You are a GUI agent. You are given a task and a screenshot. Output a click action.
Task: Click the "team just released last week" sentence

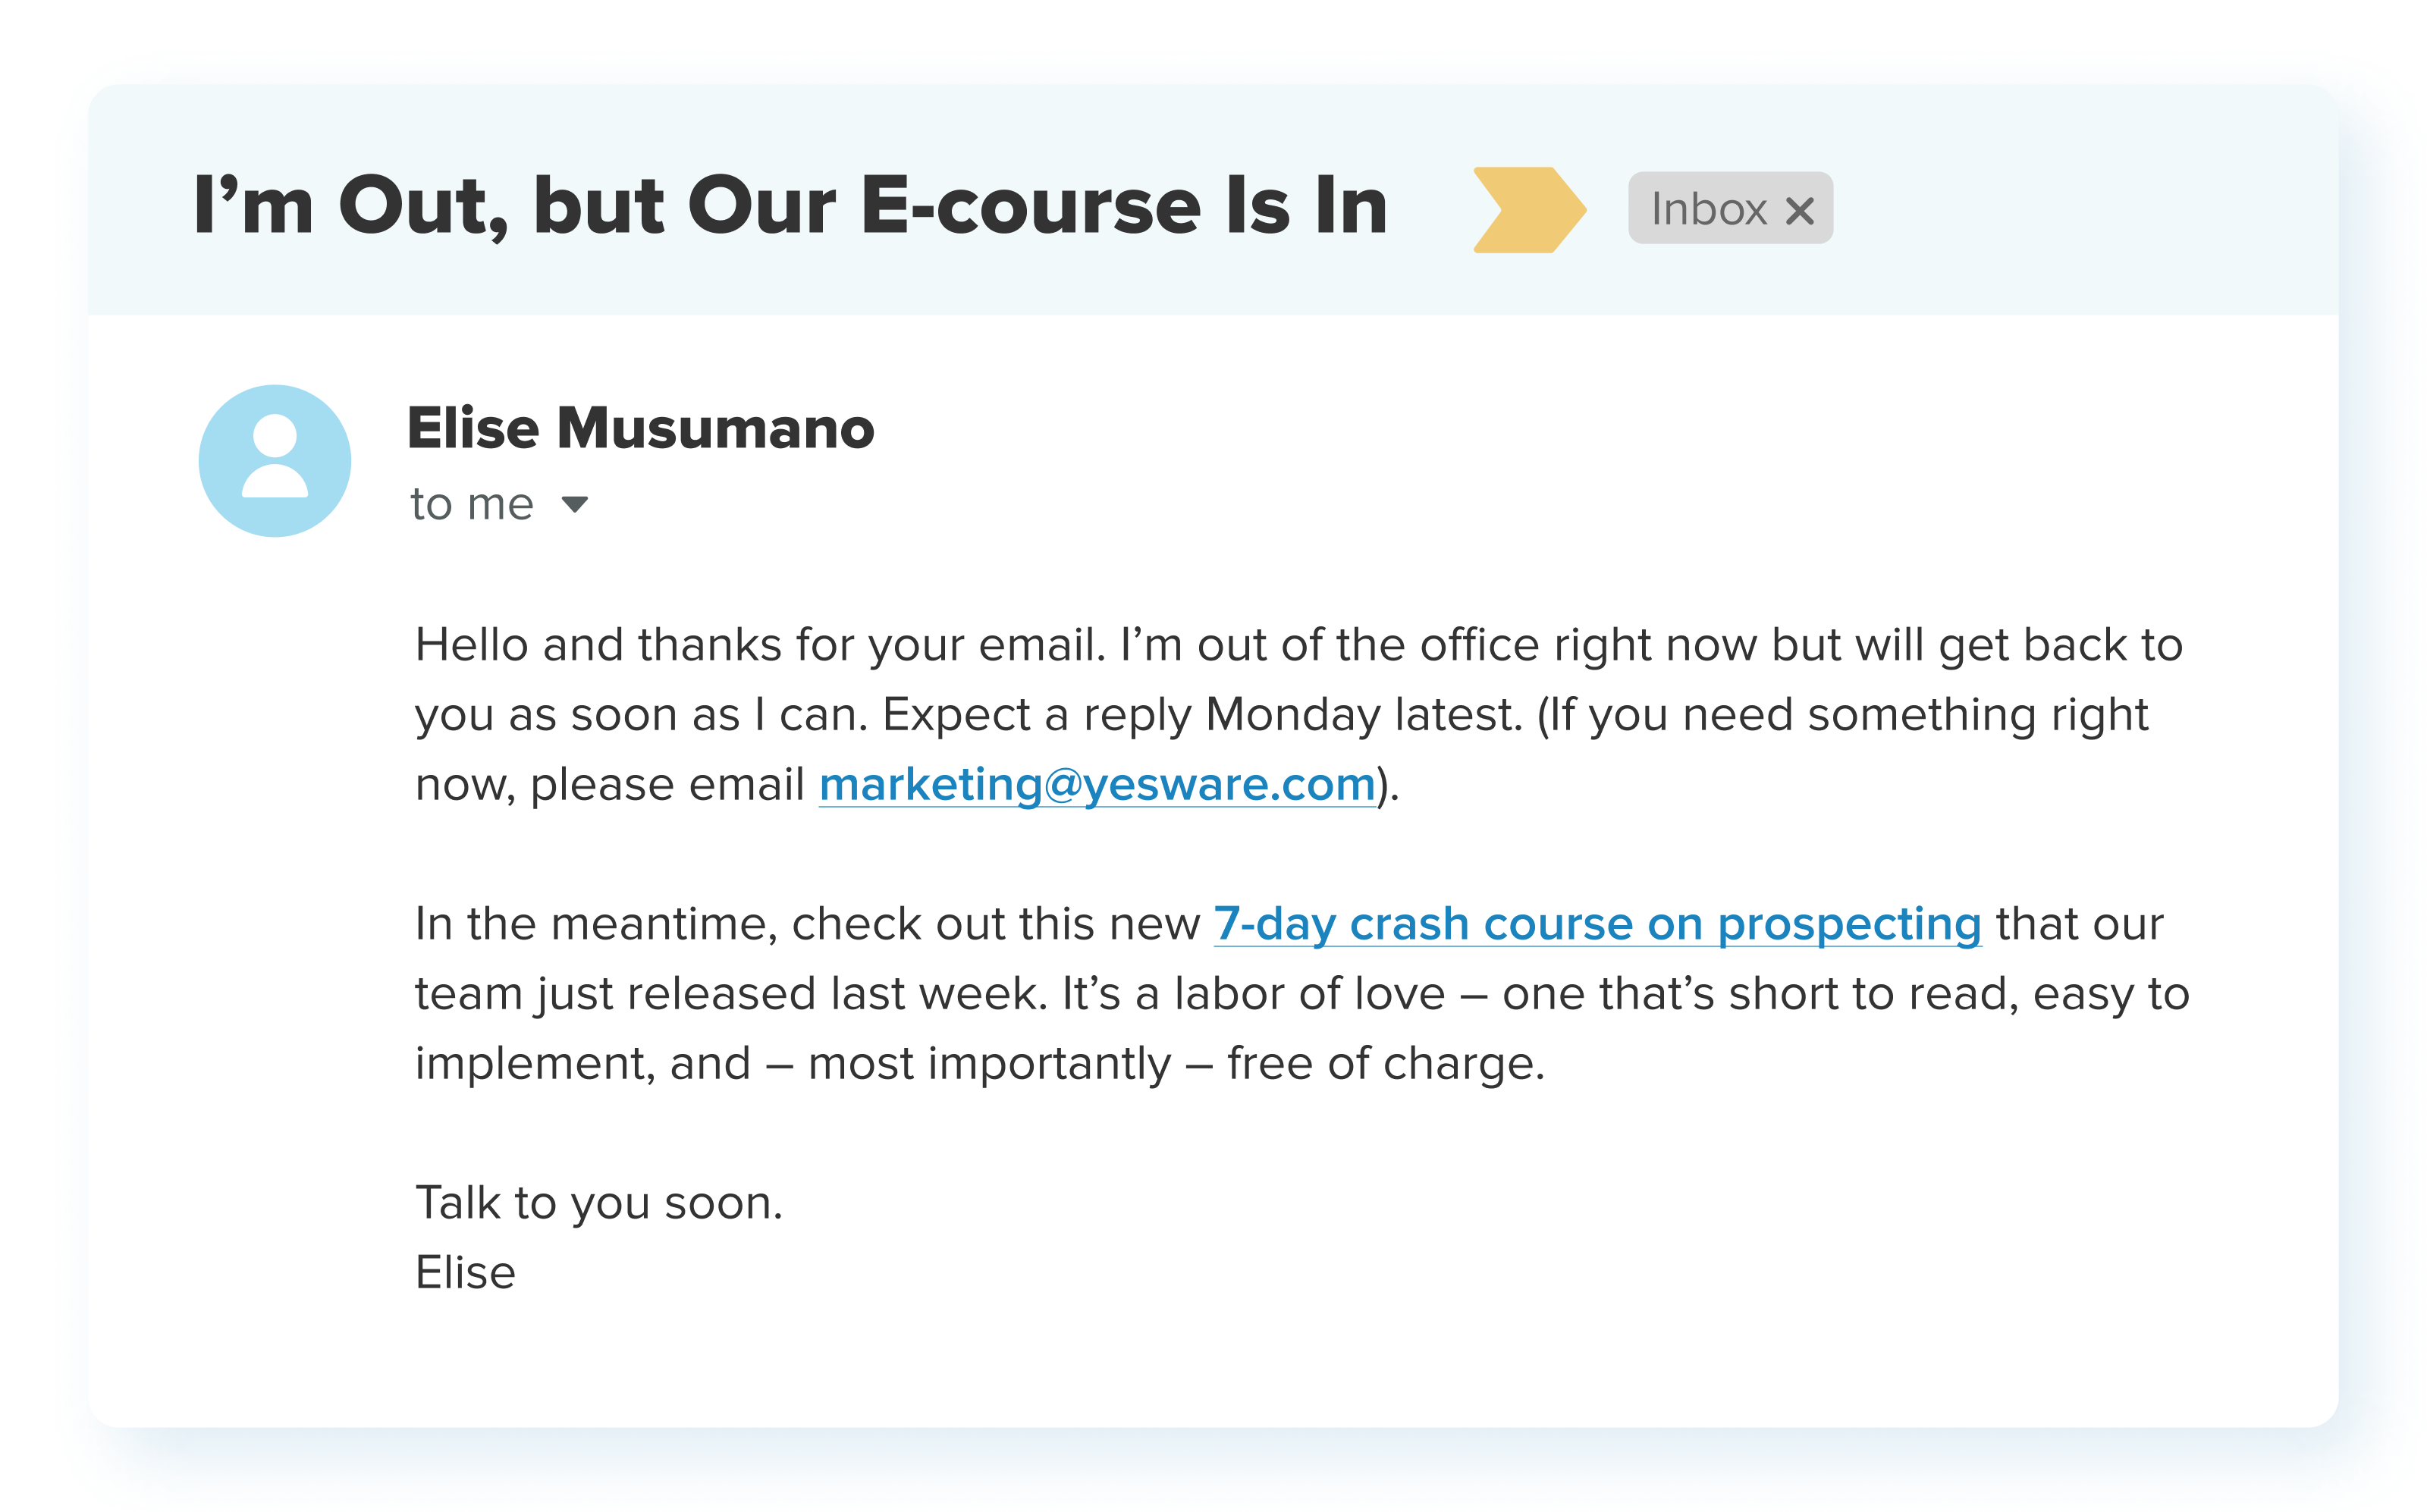pyautogui.click(x=730, y=994)
